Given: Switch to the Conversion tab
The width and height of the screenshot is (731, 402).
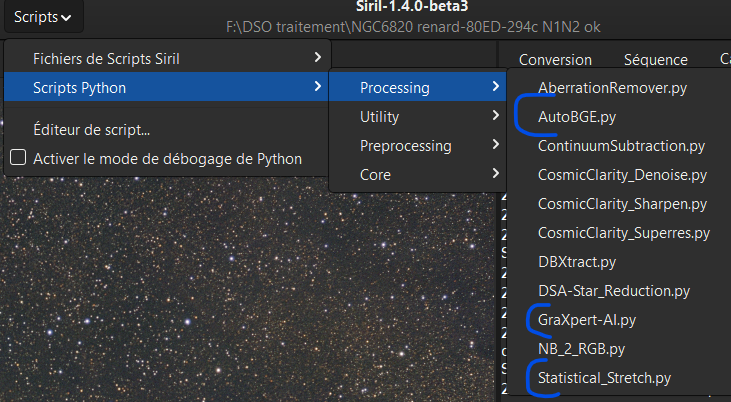Looking at the screenshot, I should point(555,61).
